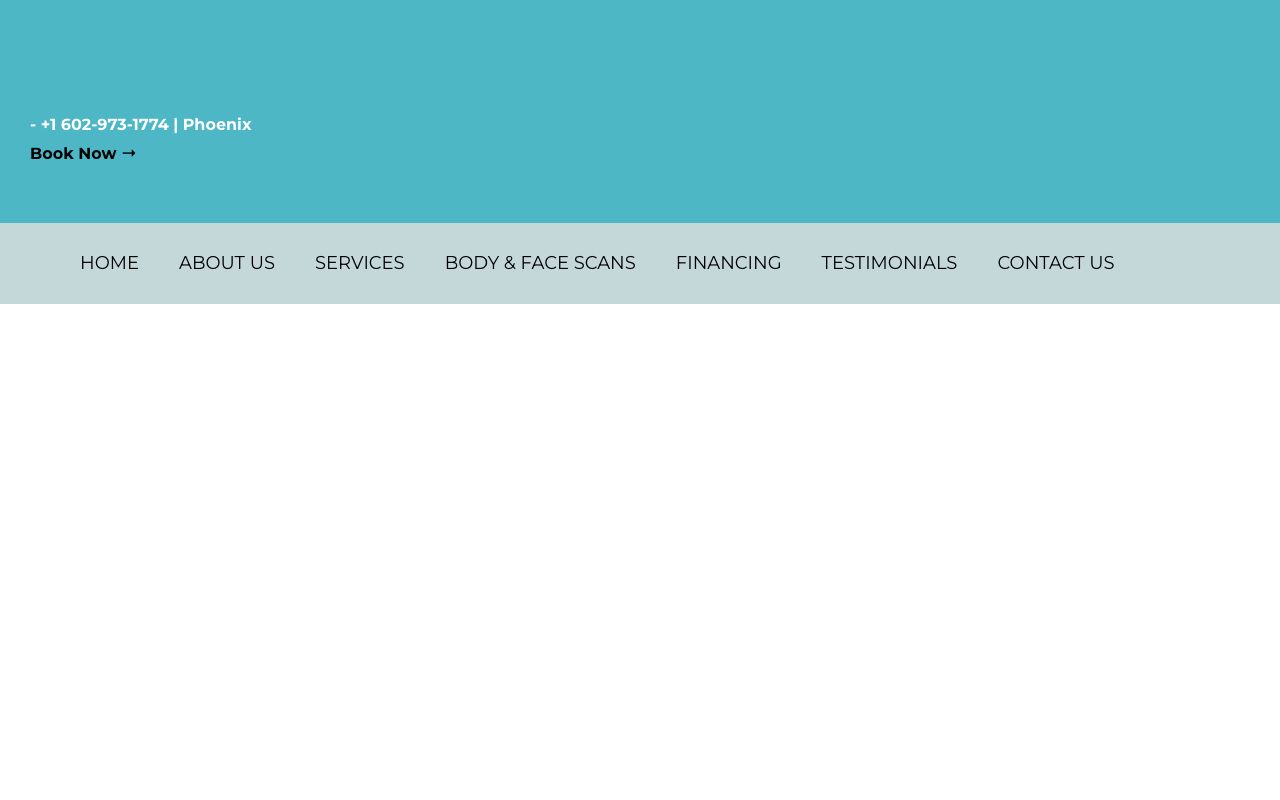The height and width of the screenshot is (800, 1280).
Task: Click the dash before the phone number
Action: pyautogui.click(x=33, y=124)
